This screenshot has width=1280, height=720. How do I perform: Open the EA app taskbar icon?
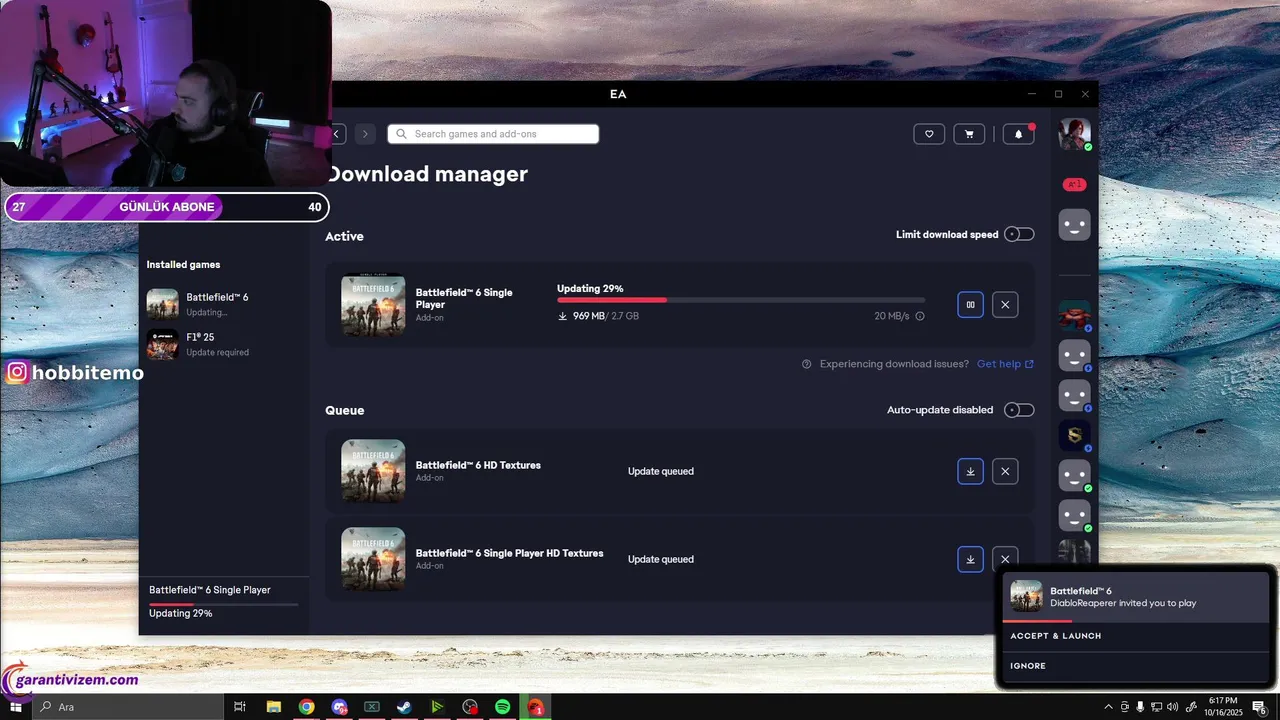click(x=535, y=707)
